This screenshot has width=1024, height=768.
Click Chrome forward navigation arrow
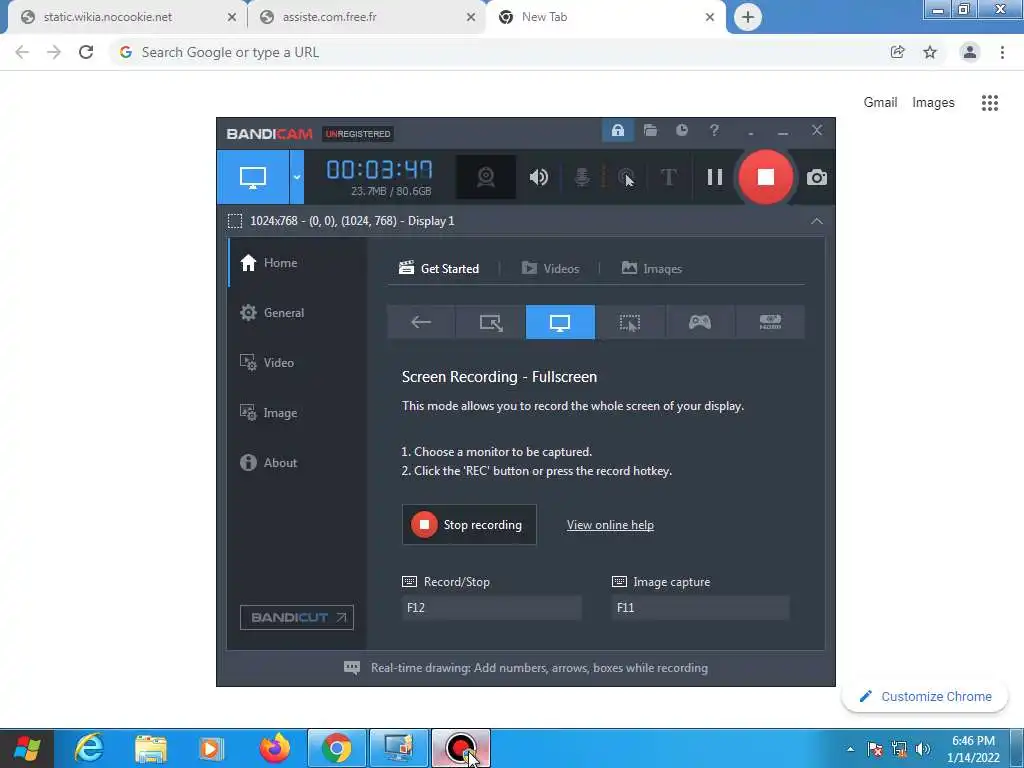(54, 52)
